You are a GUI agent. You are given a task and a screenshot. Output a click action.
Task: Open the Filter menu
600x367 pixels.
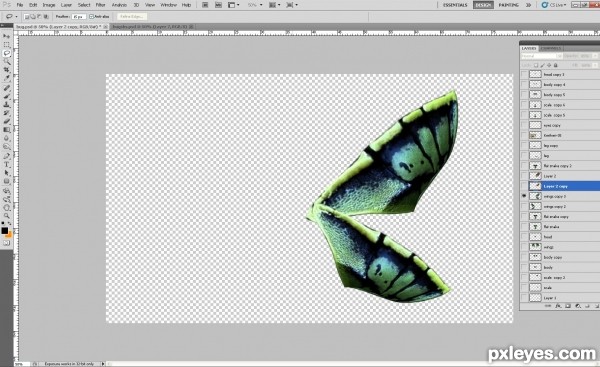coord(100,5)
